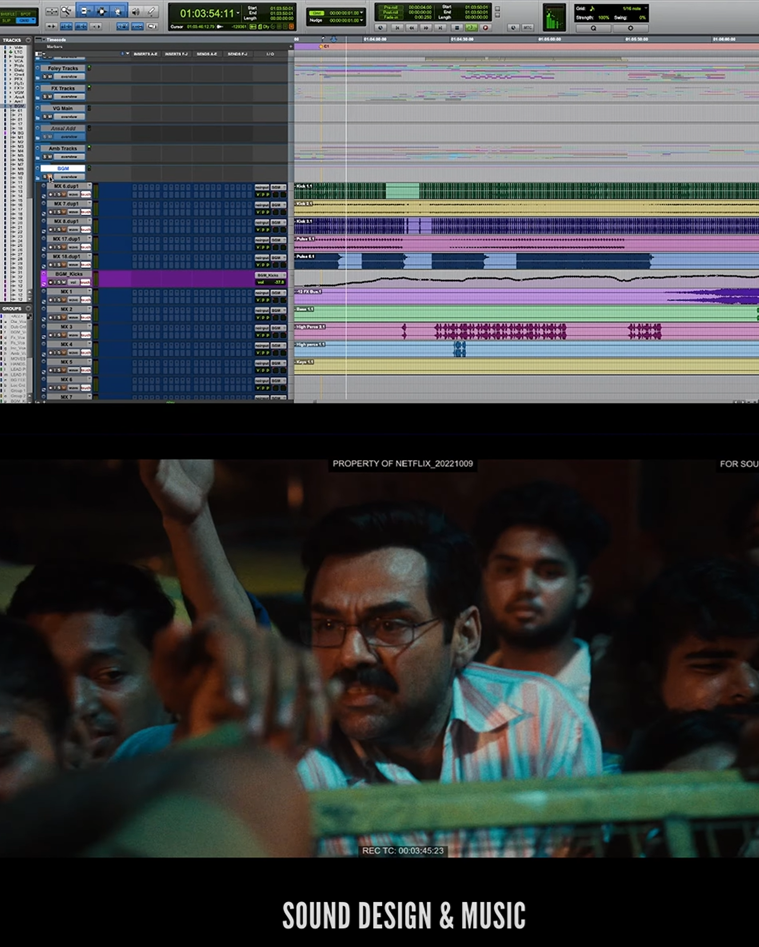This screenshot has width=759, height=947.
Task: Select GRID edit mode
Action: [x=25, y=20]
